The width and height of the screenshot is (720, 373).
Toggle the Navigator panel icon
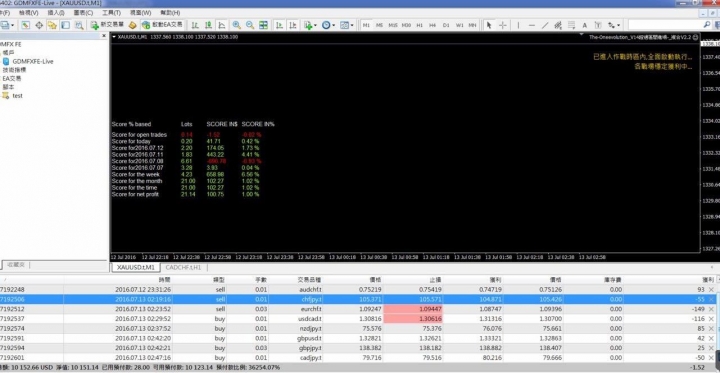click(x=52, y=25)
